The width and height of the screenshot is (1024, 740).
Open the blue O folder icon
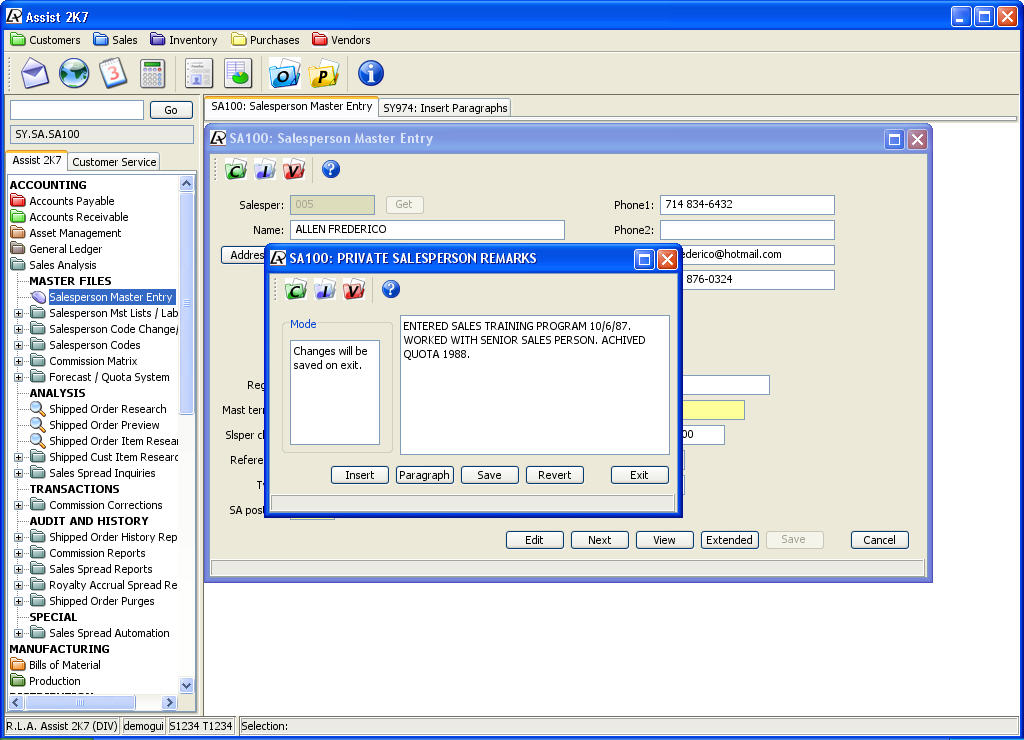pos(285,73)
